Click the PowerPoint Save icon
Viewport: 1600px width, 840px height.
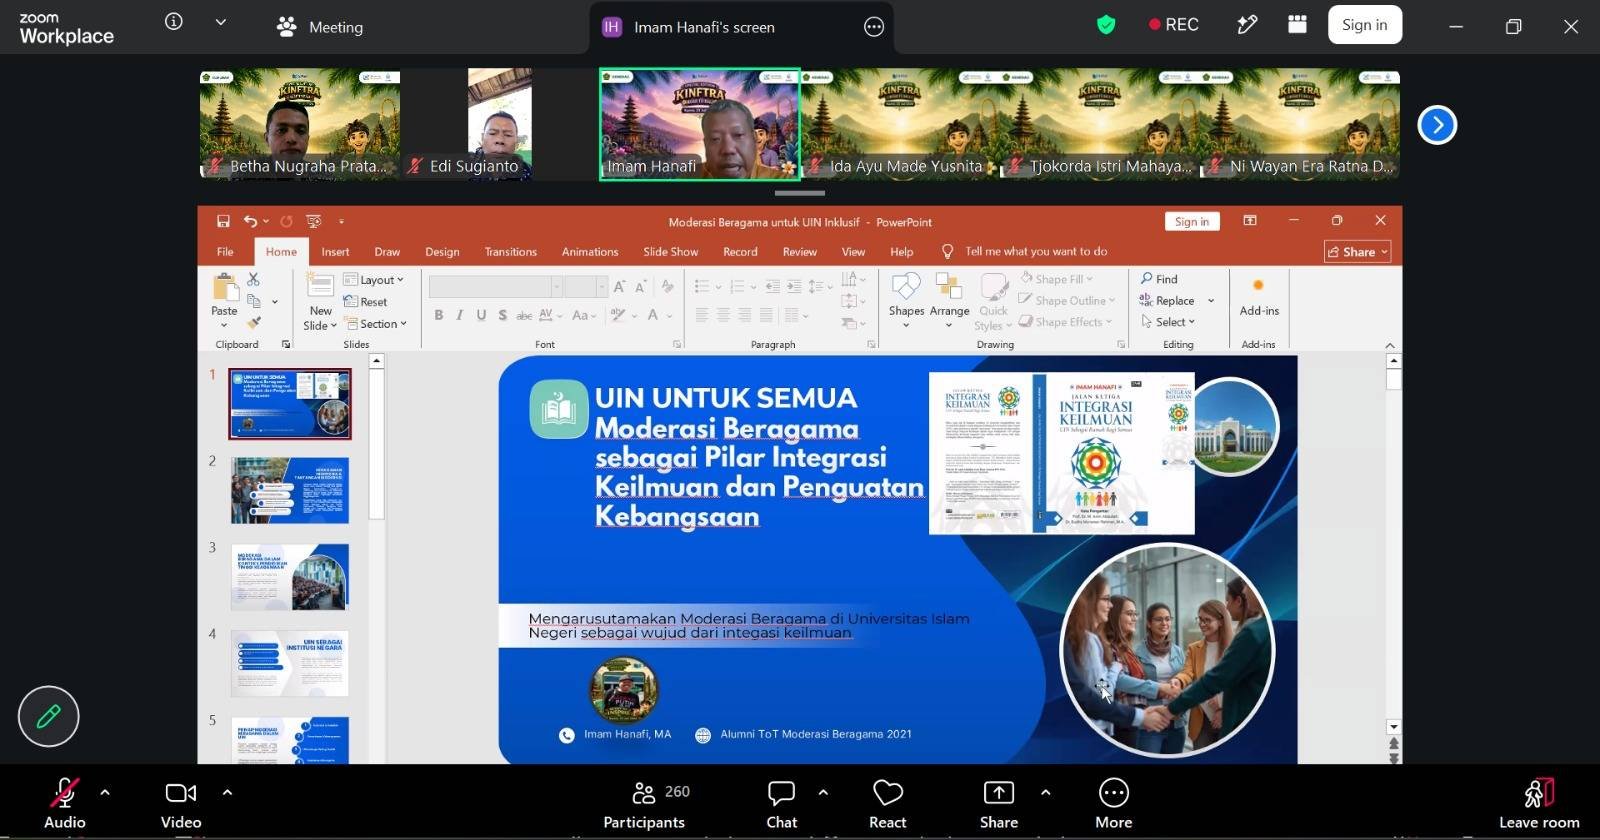click(x=223, y=221)
